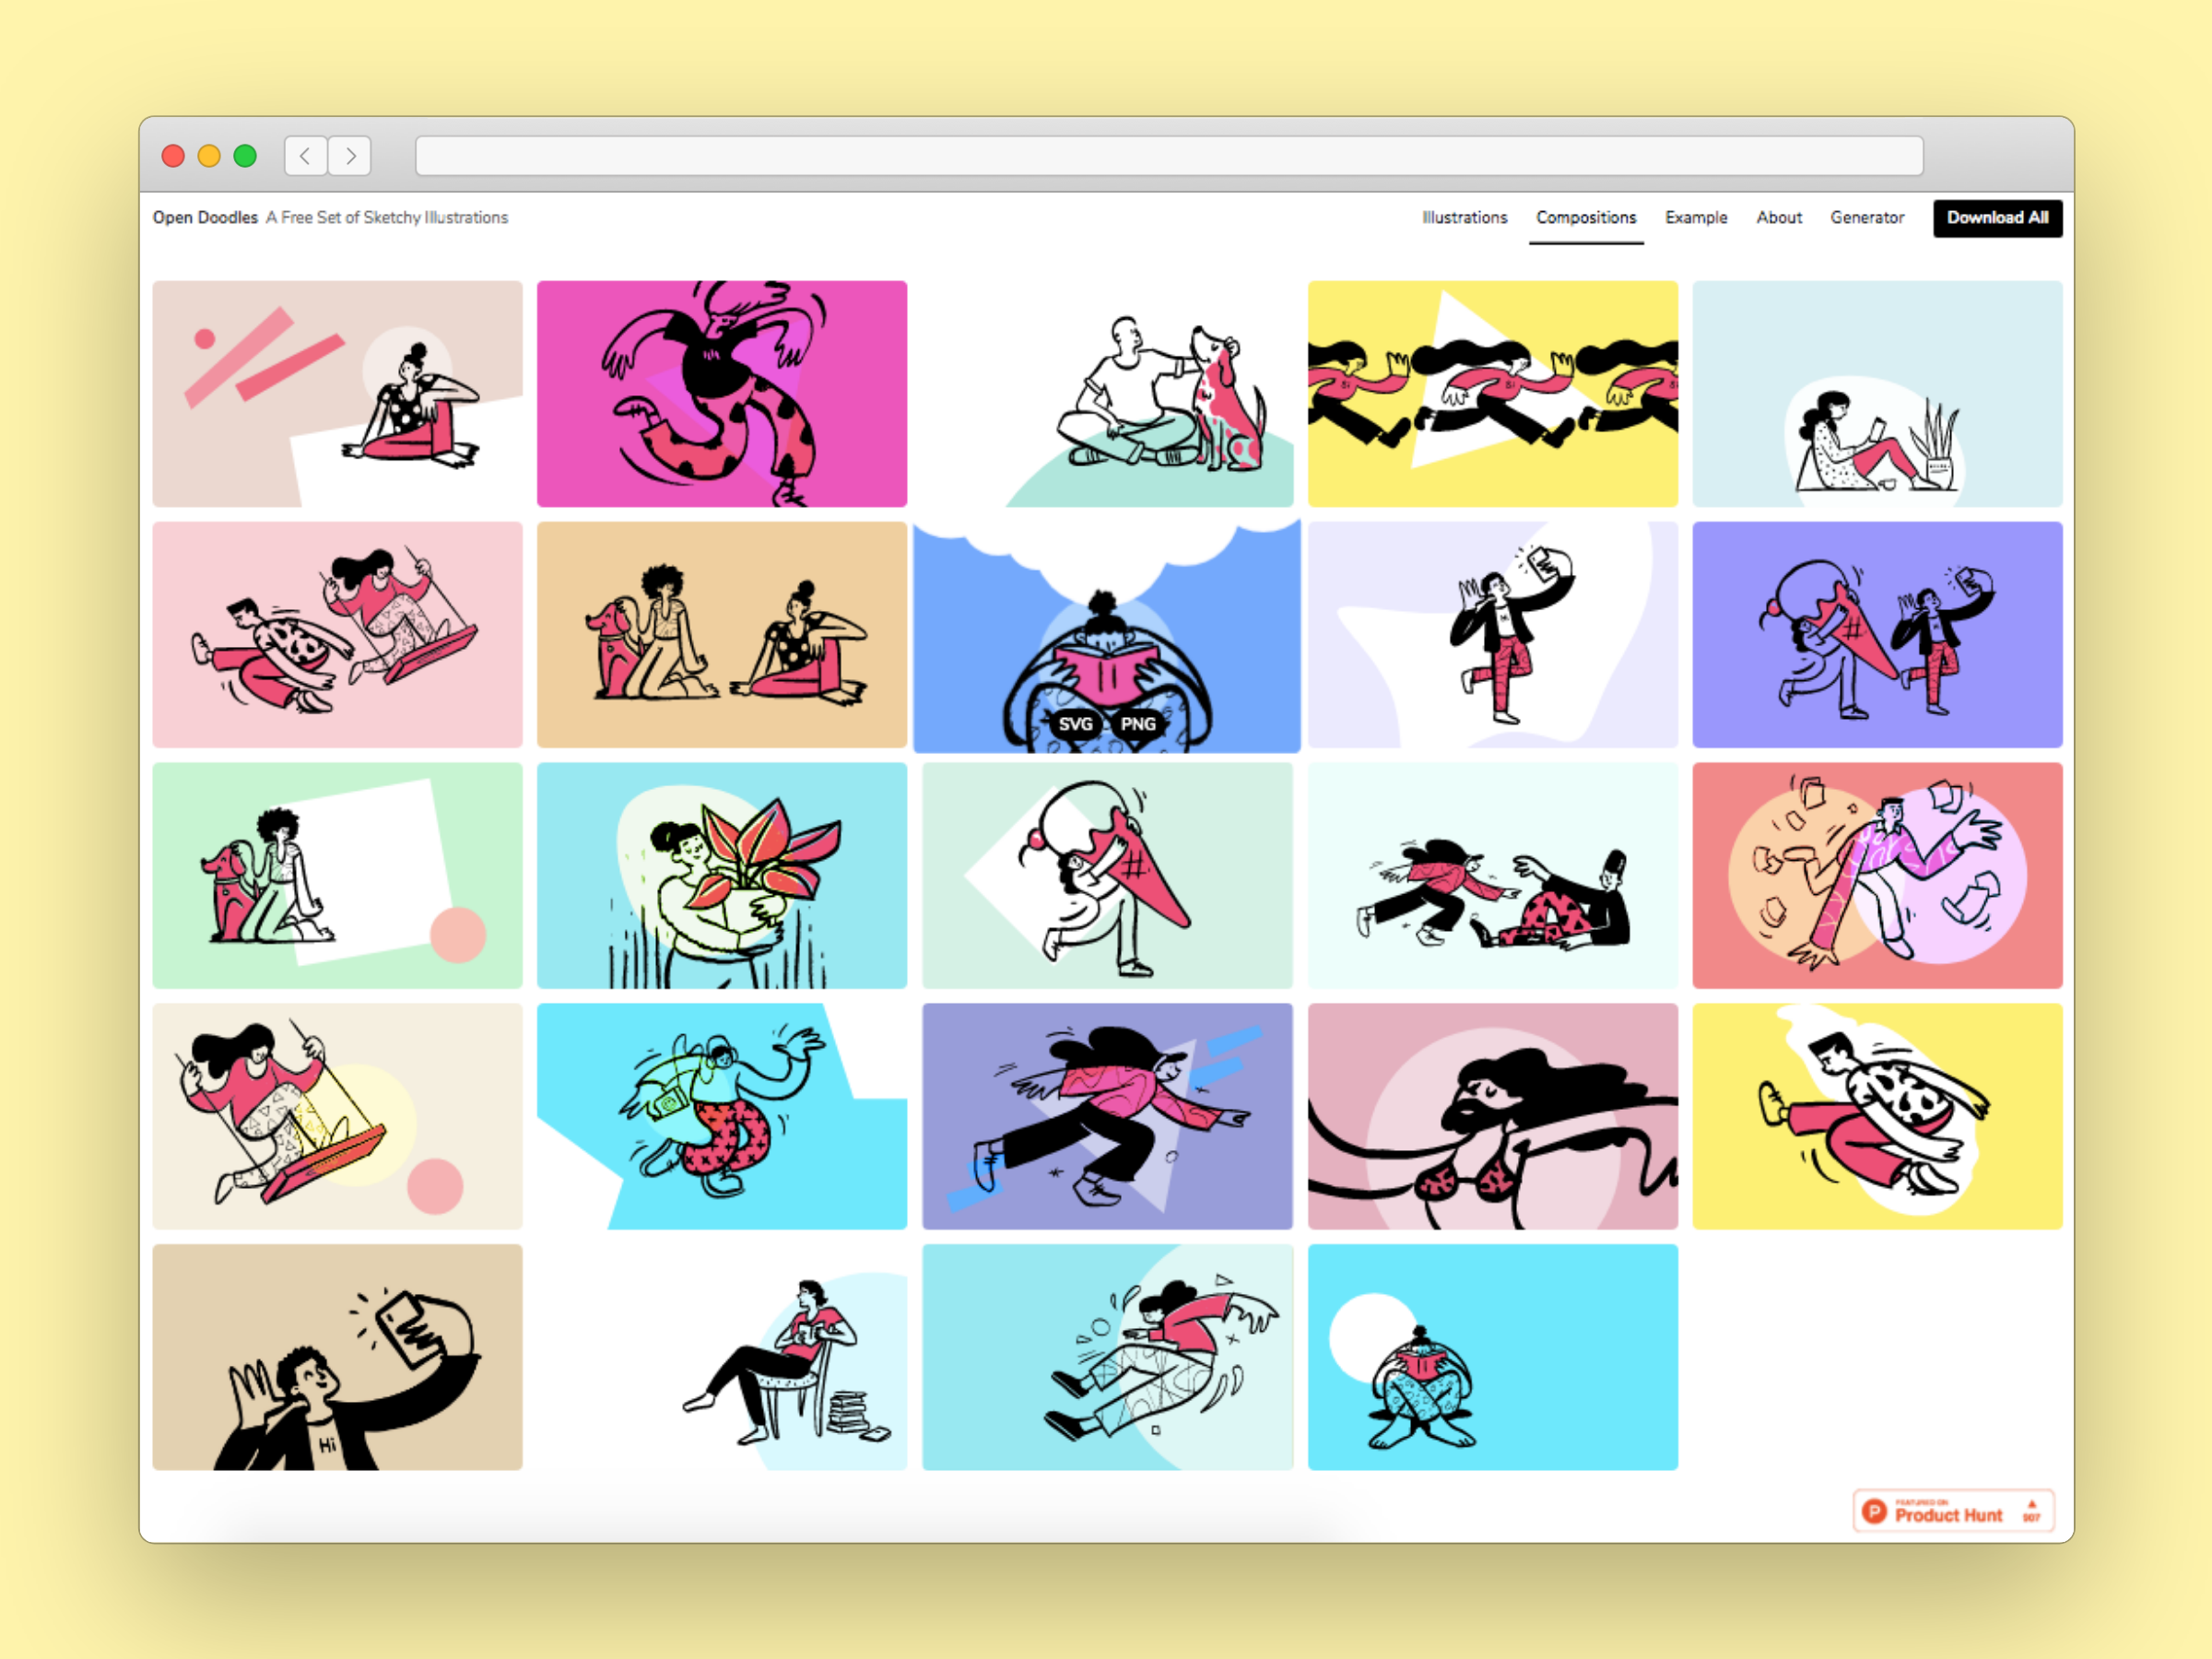The width and height of the screenshot is (2212, 1659).
Task: Open the Illustrations tab
Action: (x=1464, y=218)
